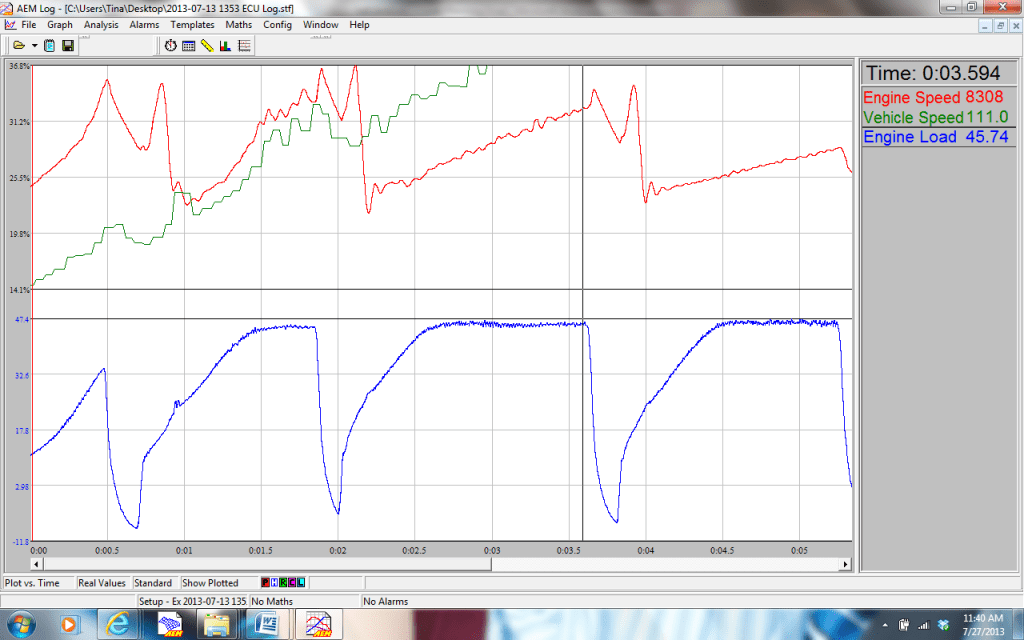
Task: Open AEM calibration app taskbar icon
Action: [x=172, y=624]
